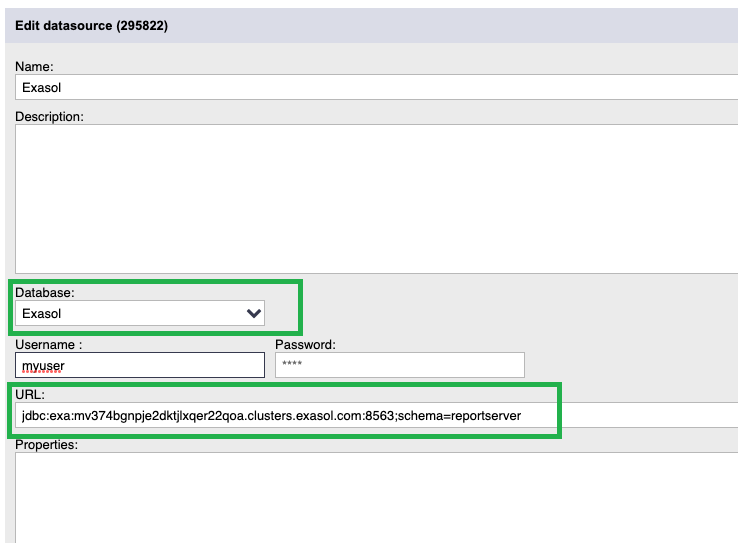
Task: Click the Password field
Action: (x=400, y=365)
